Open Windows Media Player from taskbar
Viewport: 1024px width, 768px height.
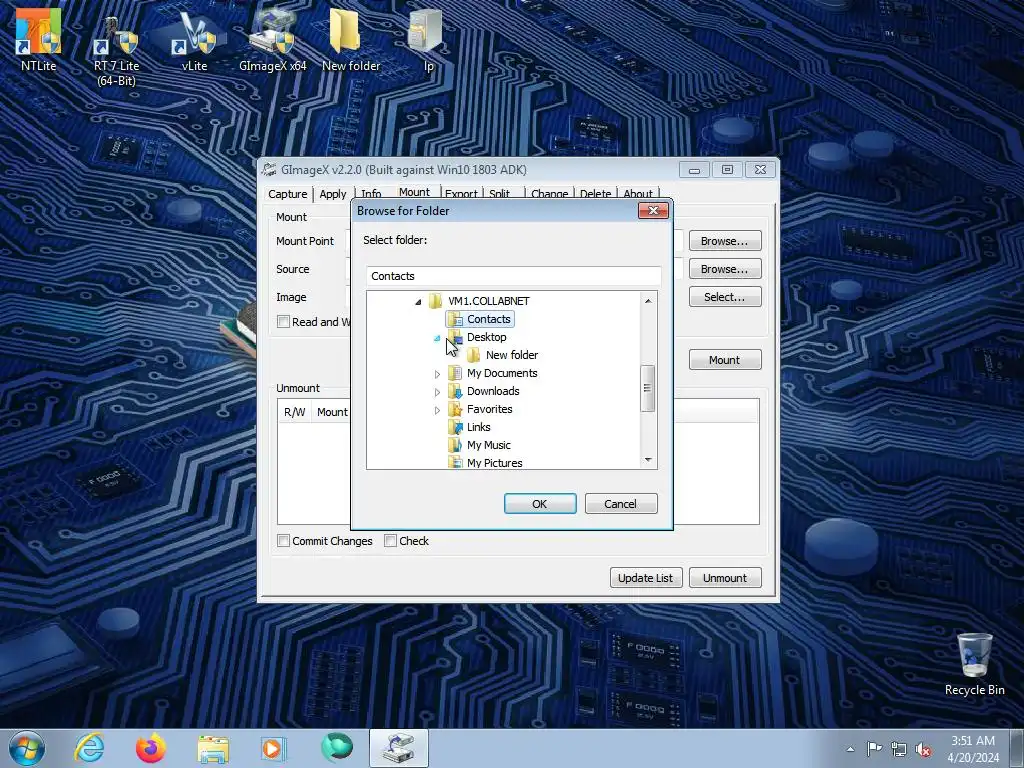(274, 748)
